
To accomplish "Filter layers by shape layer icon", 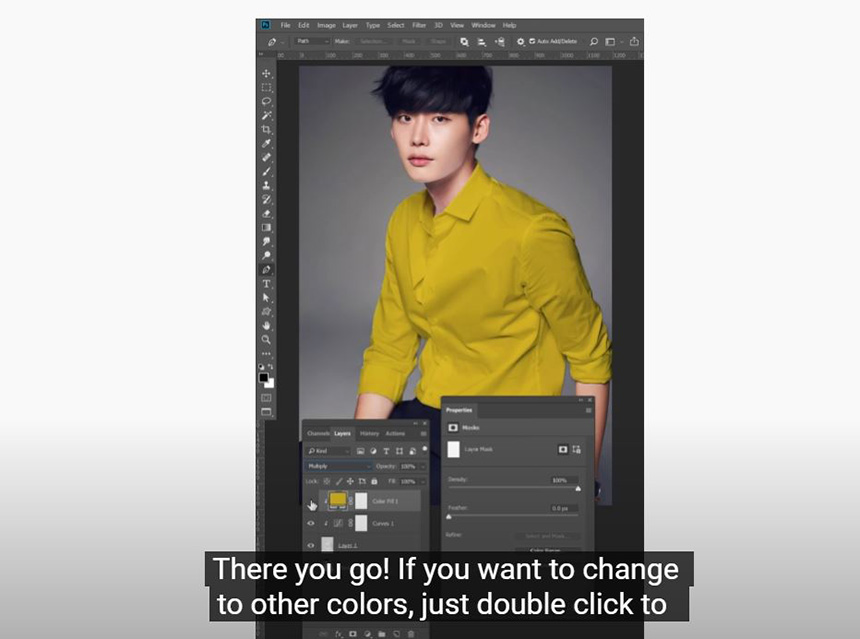I will (399, 451).
